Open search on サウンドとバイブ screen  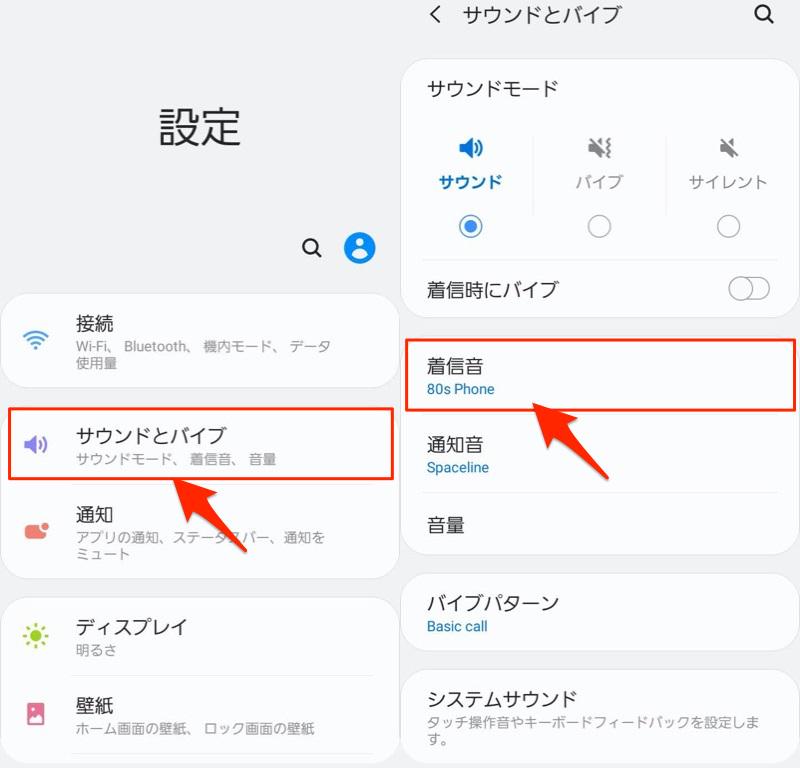(764, 16)
